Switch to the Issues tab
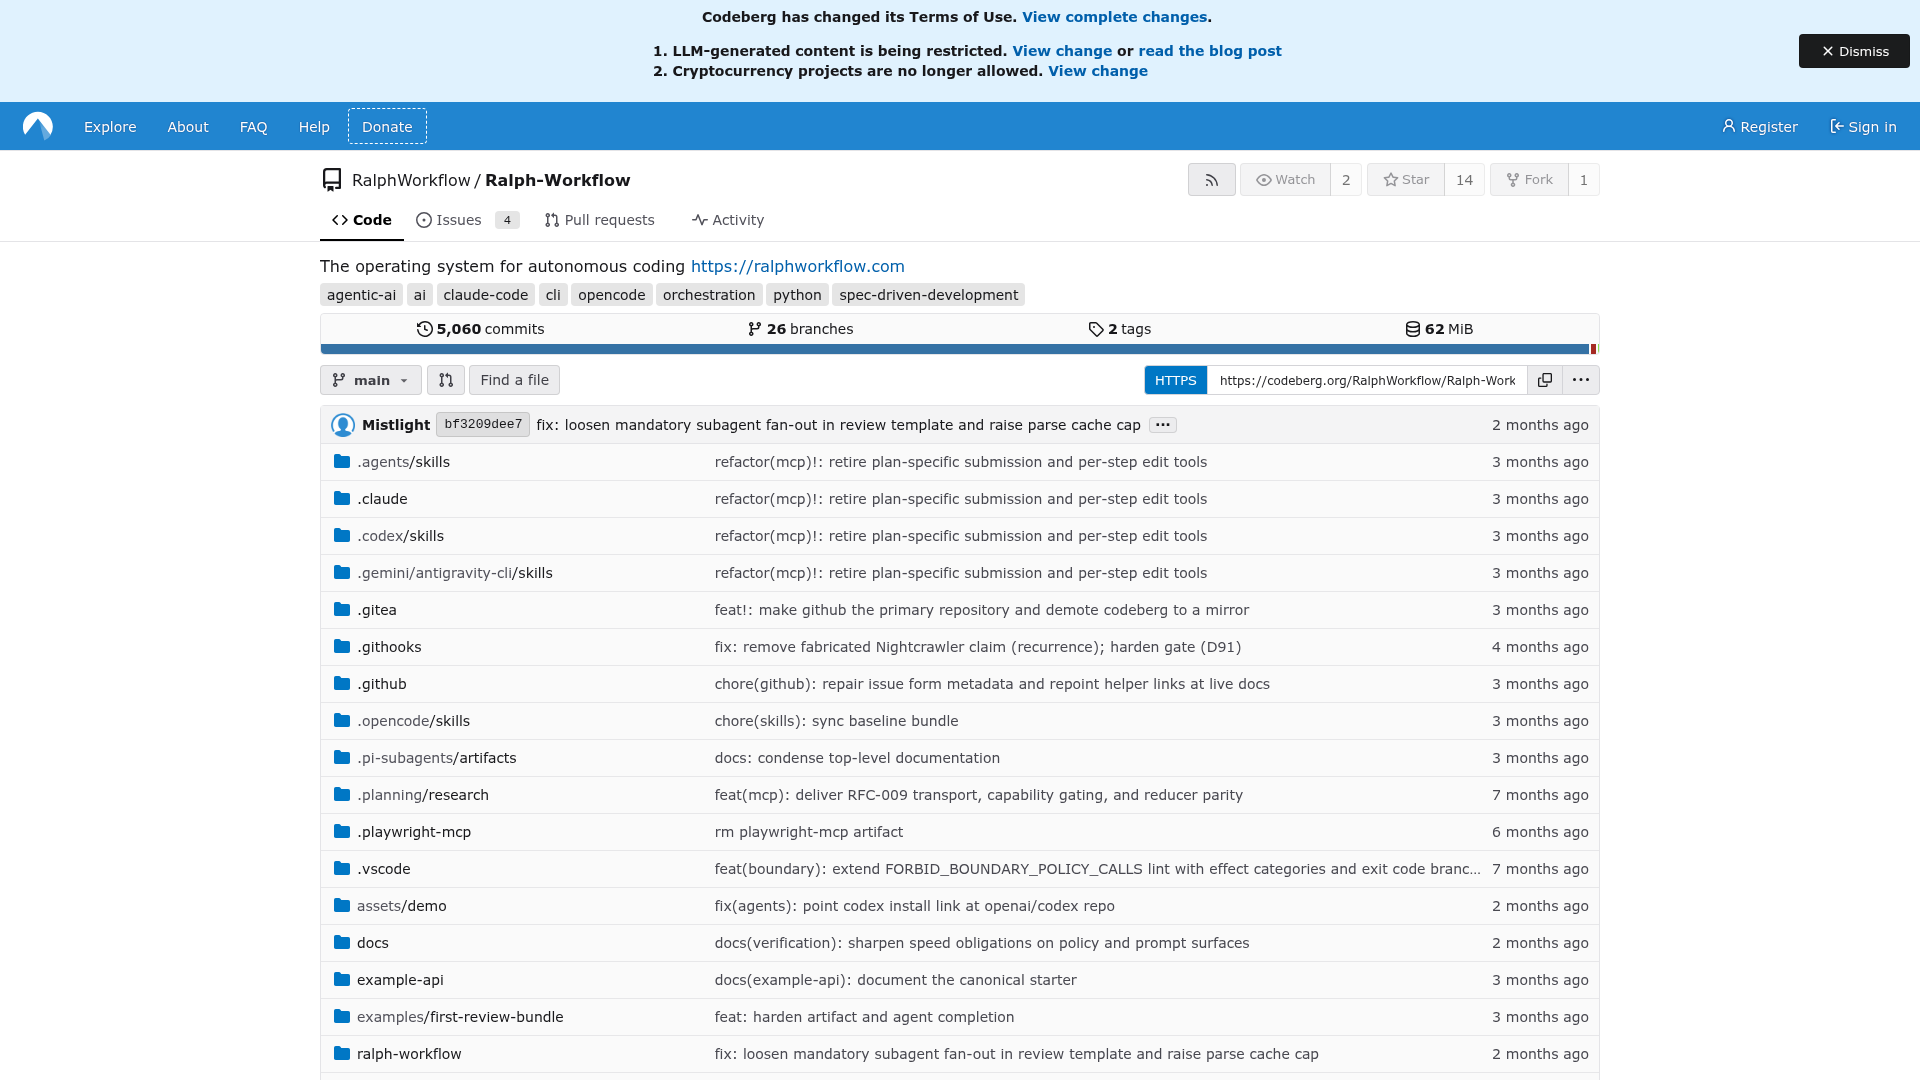 coord(467,220)
